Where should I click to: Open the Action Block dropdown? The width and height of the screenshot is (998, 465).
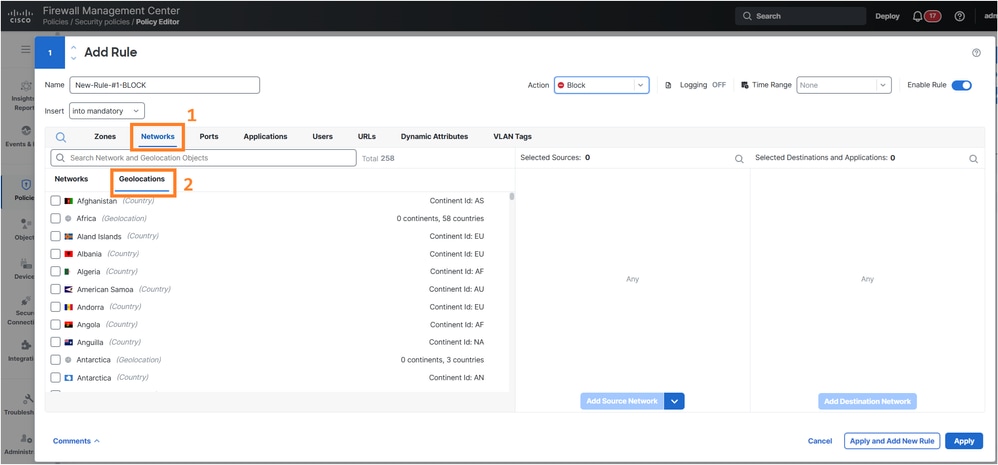point(601,85)
